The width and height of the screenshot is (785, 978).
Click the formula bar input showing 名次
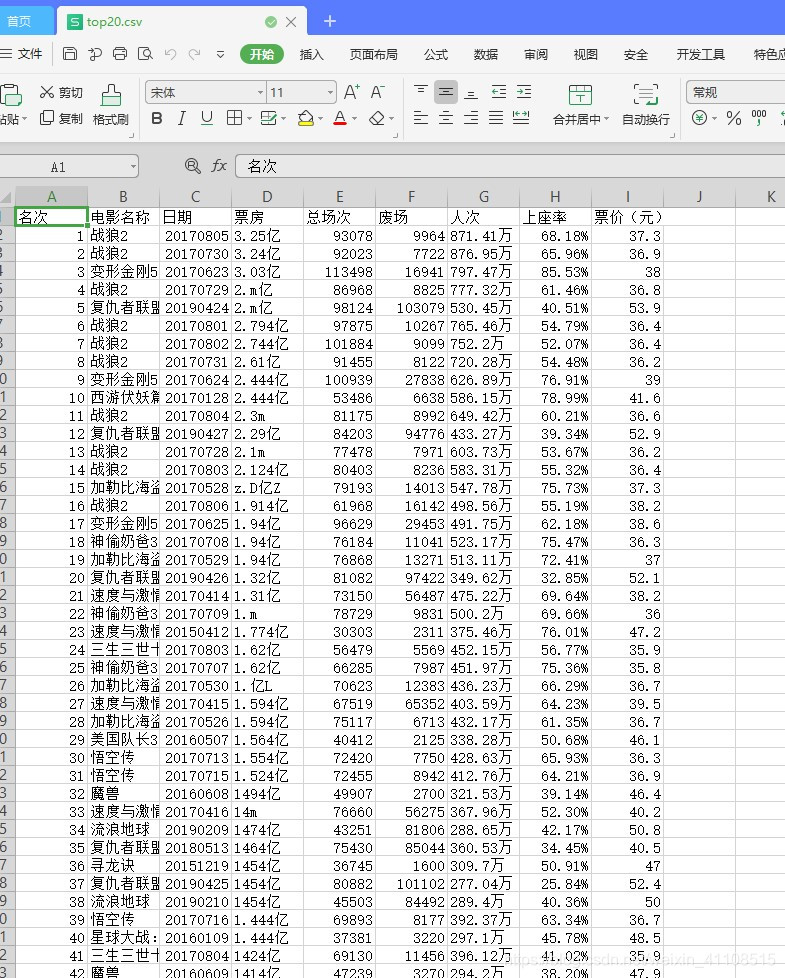coord(510,166)
